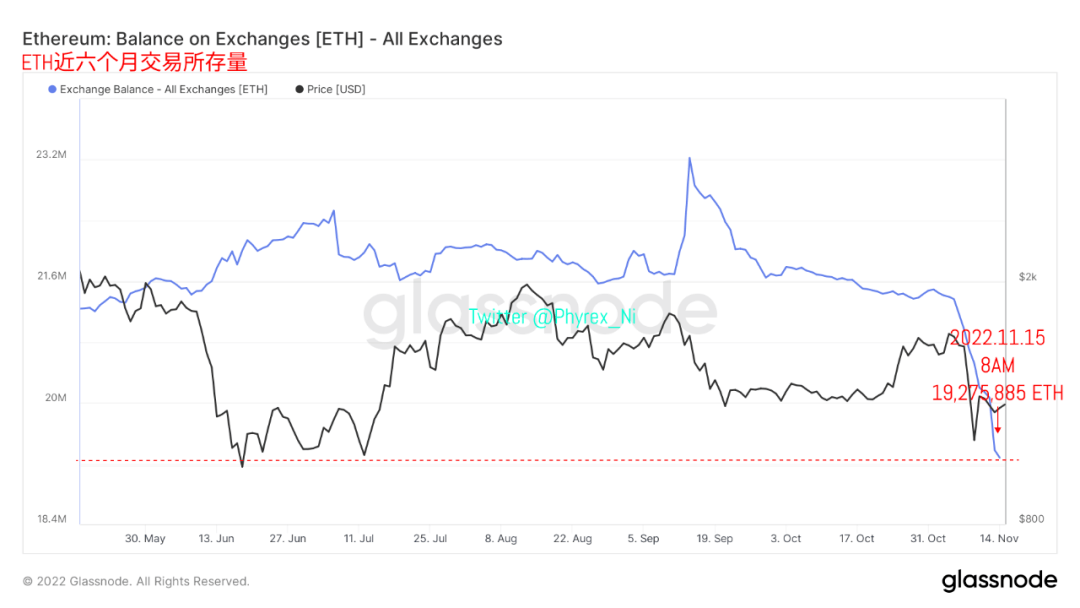Select the 19. Sep x-axis date label
Viewport: 1080px width, 608px height.
[x=714, y=538]
